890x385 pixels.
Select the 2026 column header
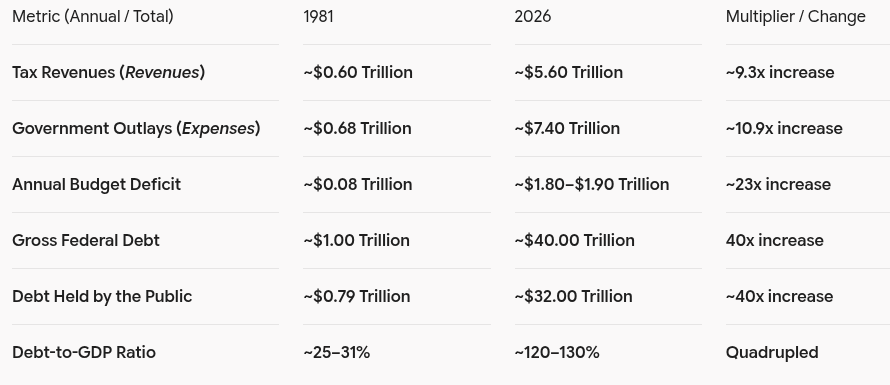(532, 16)
